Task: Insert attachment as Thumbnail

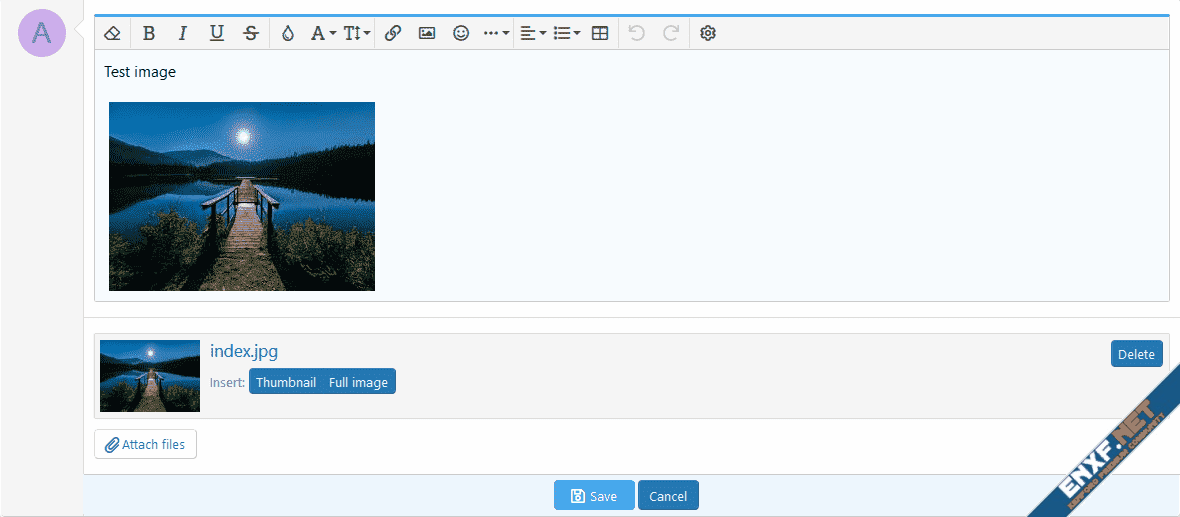Action: pos(286,382)
